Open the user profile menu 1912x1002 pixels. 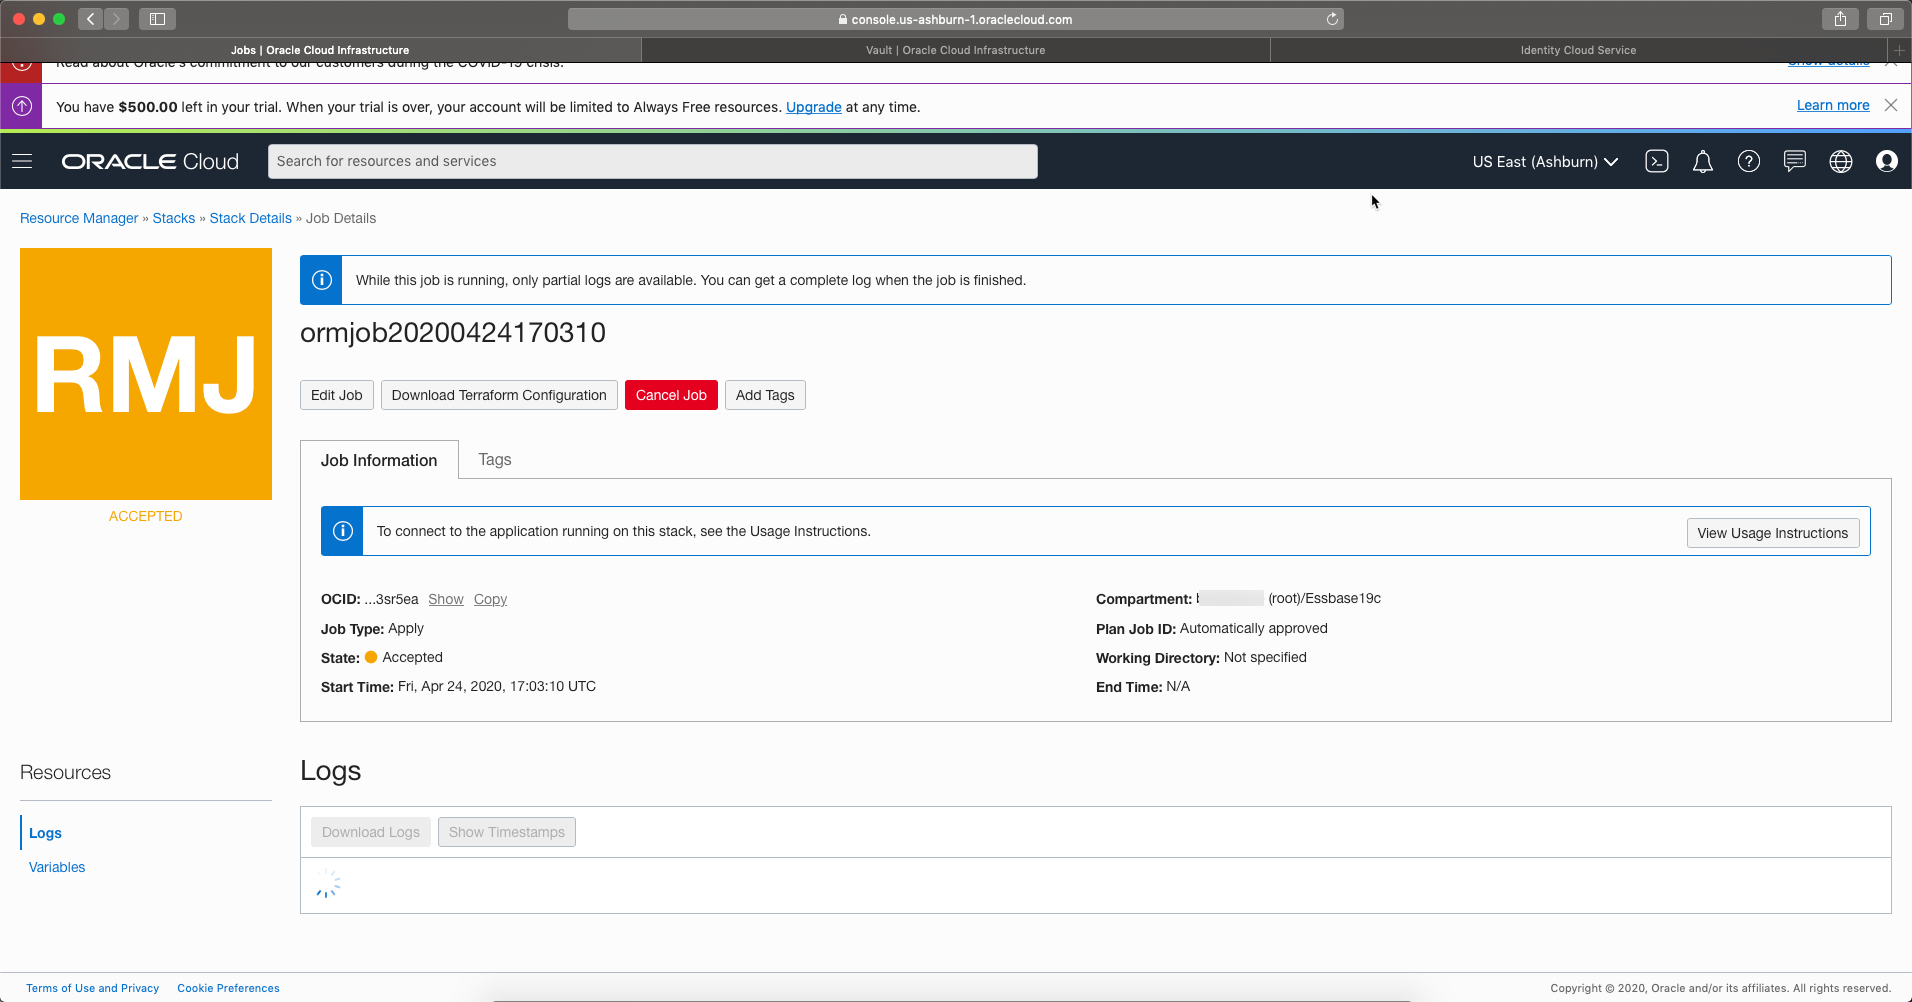[x=1886, y=161]
